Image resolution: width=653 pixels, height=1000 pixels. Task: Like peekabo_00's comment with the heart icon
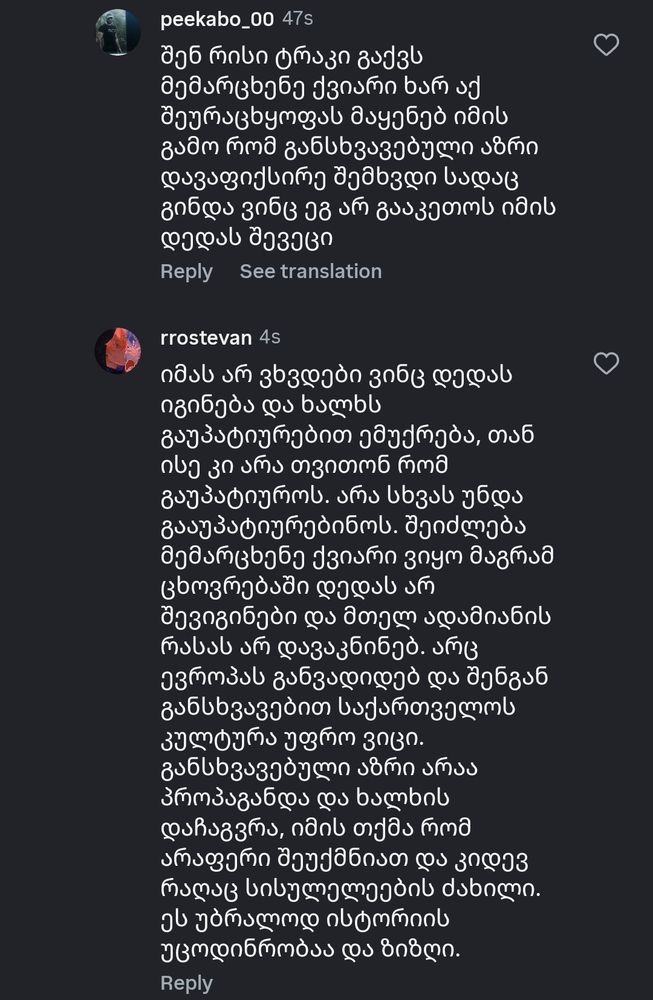click(605, 45)
